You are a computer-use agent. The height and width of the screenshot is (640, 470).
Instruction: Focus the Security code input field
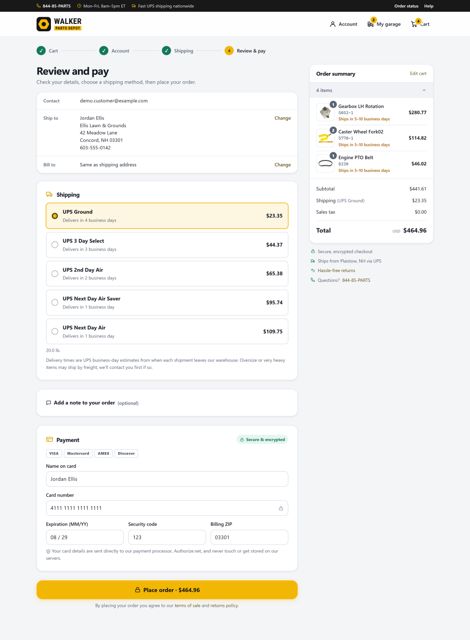point(167,537)
